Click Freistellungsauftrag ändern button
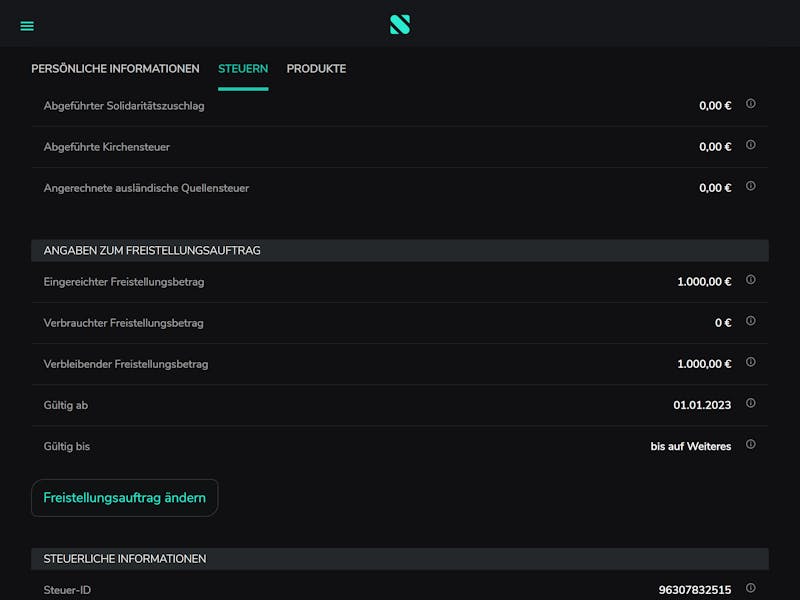Viewport: 800px width, 600px height. [x=124, y=497]
